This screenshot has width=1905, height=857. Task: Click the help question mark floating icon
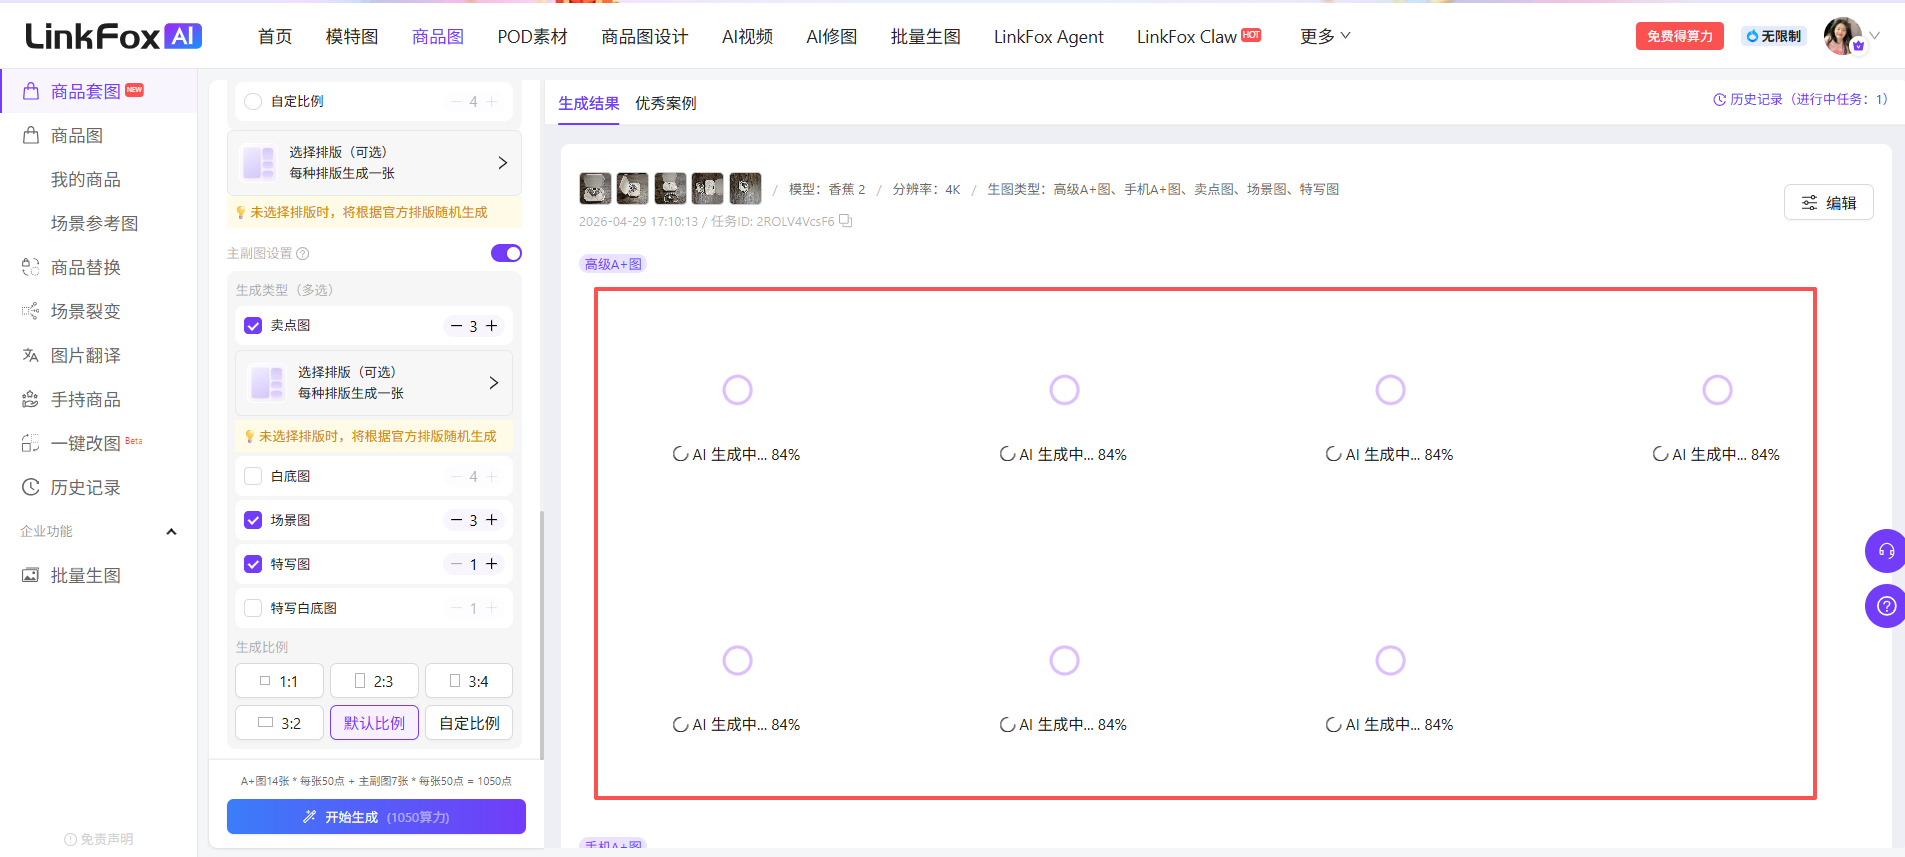[1886, 606]
